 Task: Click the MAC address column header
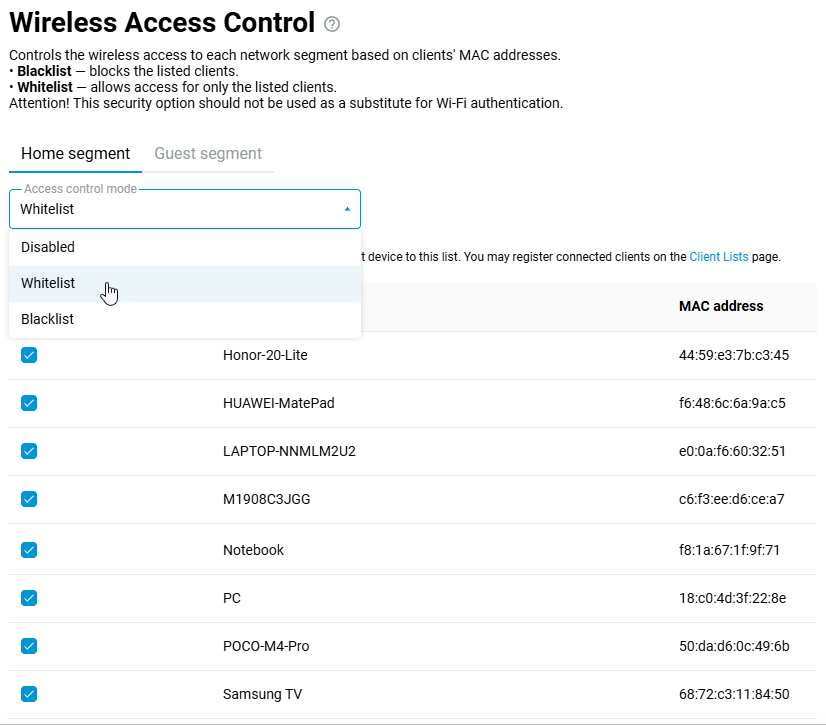tap(720, 306)
